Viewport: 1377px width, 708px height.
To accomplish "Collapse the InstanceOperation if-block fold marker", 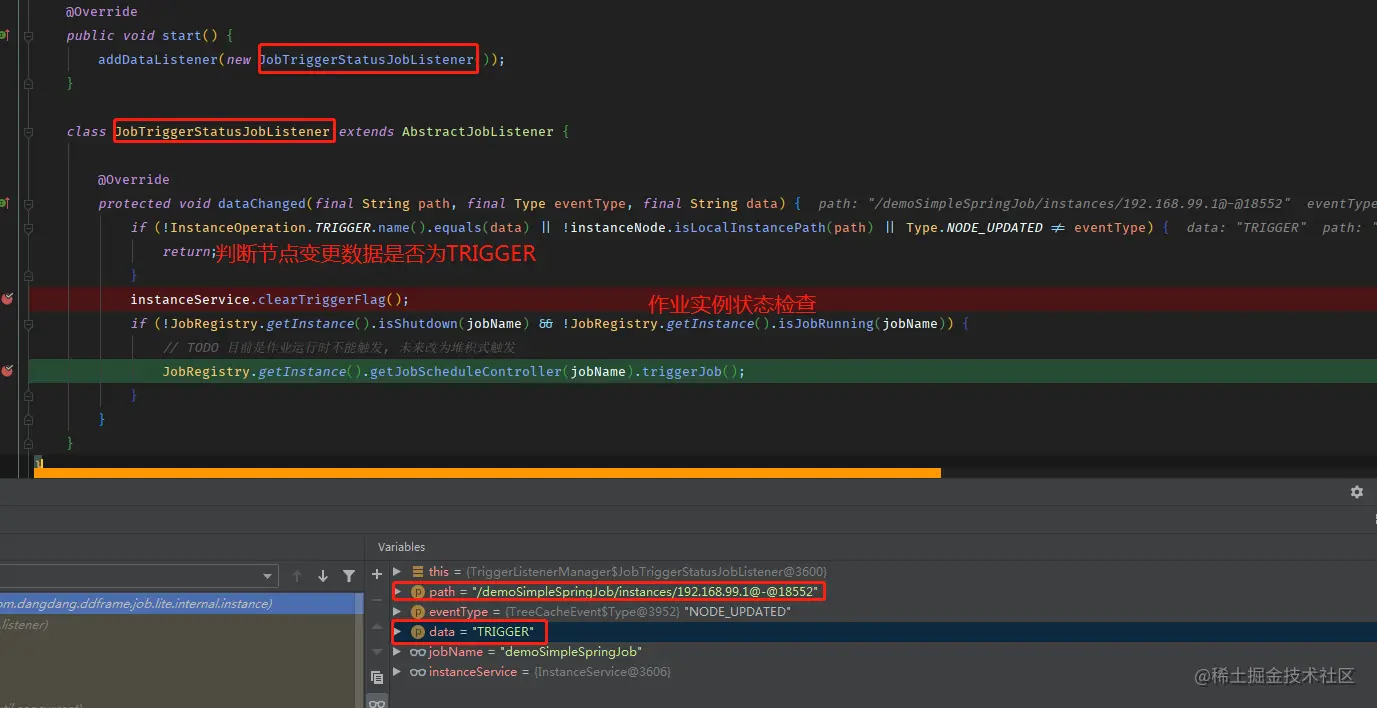I will point(28,227).
